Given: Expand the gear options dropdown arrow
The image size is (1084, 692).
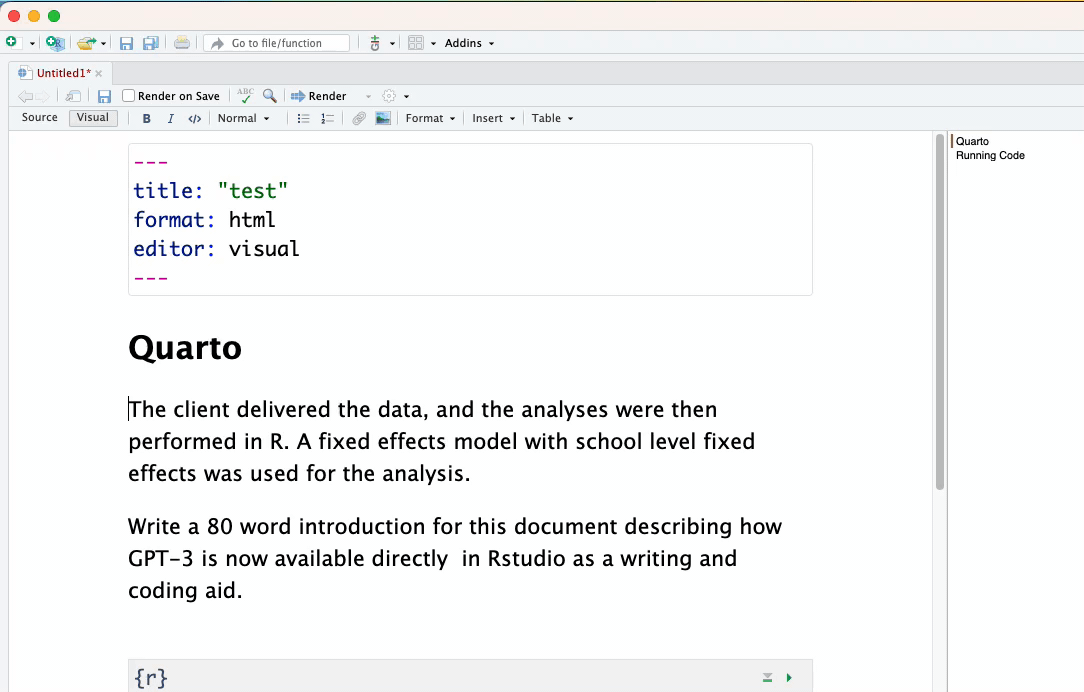Looking at the screenshot, I should pyautogui.click(x=406, y=97).
